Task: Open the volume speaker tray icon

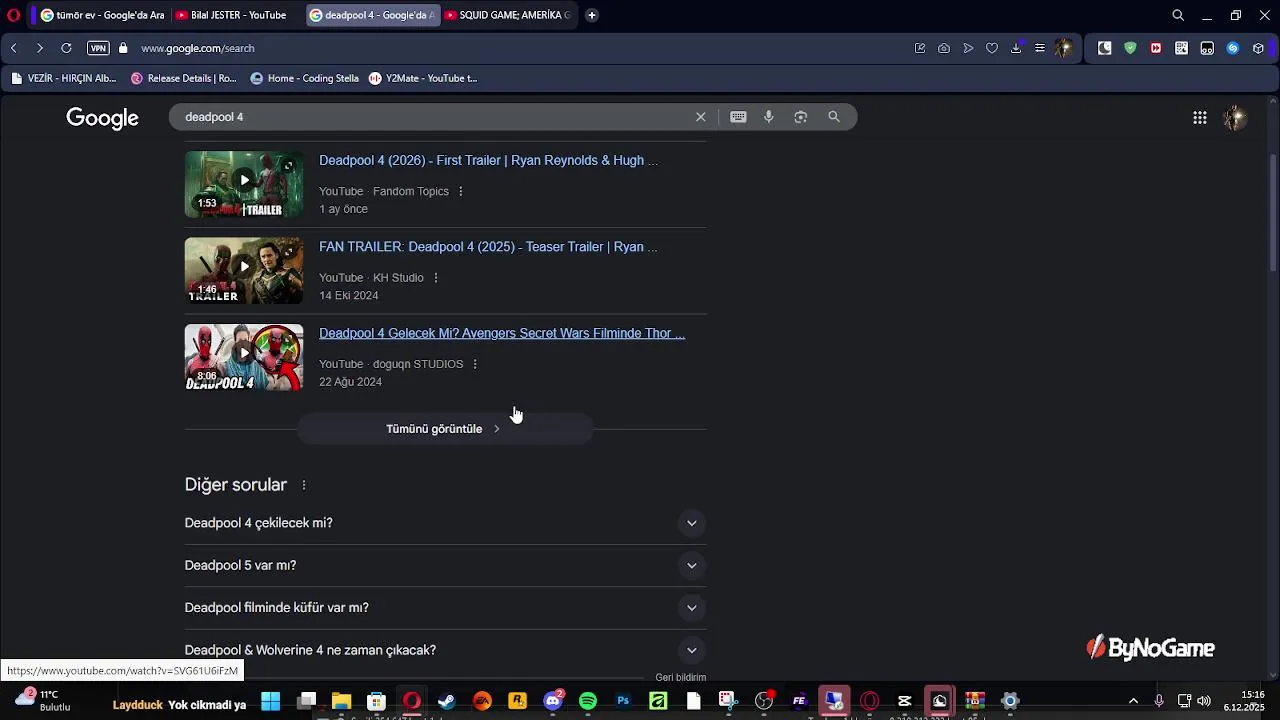Action: pos(1204,701)
